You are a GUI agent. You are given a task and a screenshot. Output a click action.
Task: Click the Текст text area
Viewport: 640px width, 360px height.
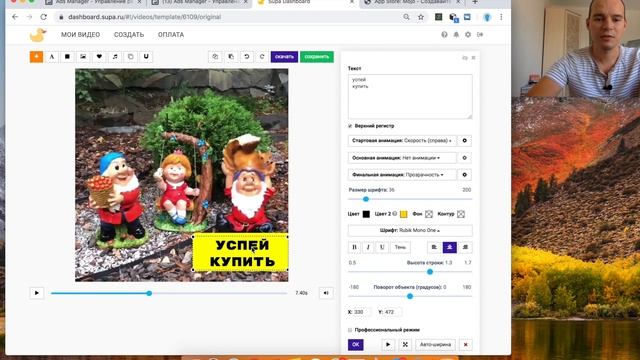tap(410, 97)
